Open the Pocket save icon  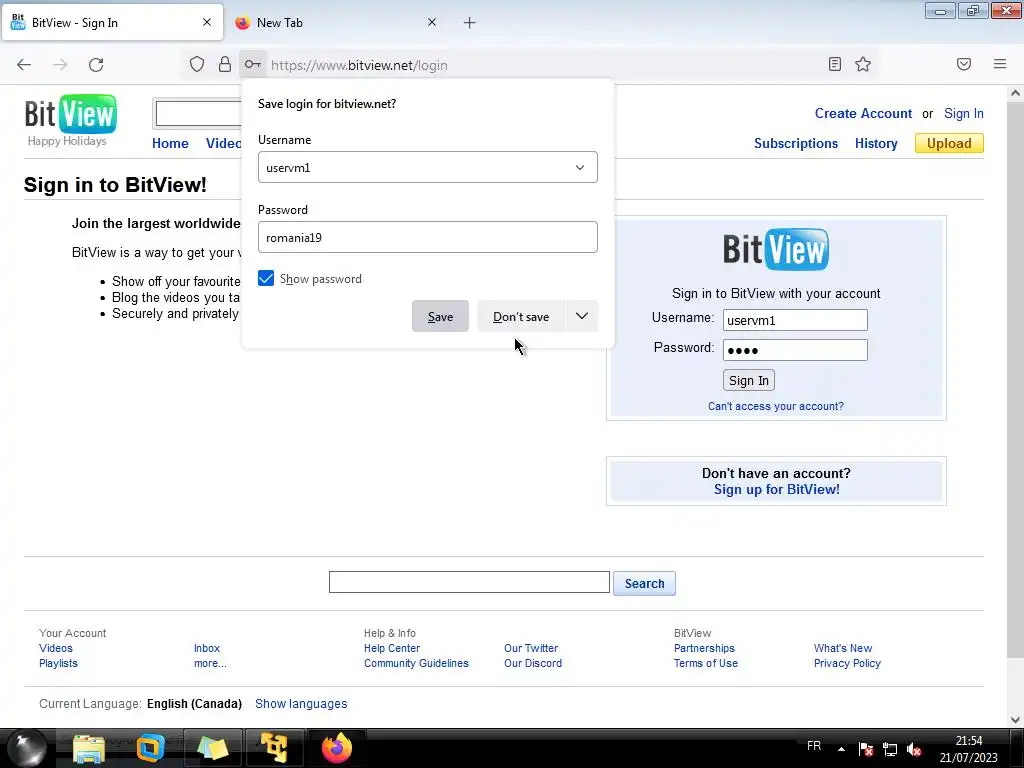pos(964,64)
